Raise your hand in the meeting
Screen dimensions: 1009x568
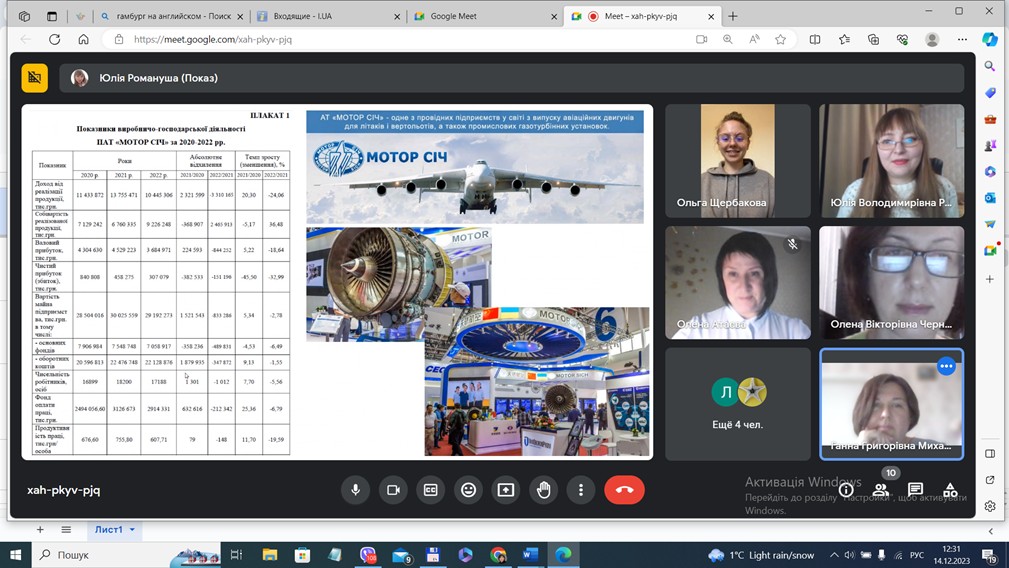[x=544, y=490]
